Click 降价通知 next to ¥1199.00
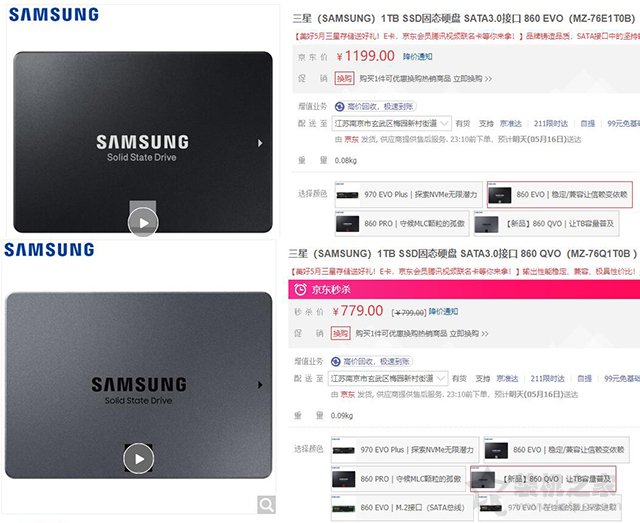 pyautogui.click(x=417, y=56)
